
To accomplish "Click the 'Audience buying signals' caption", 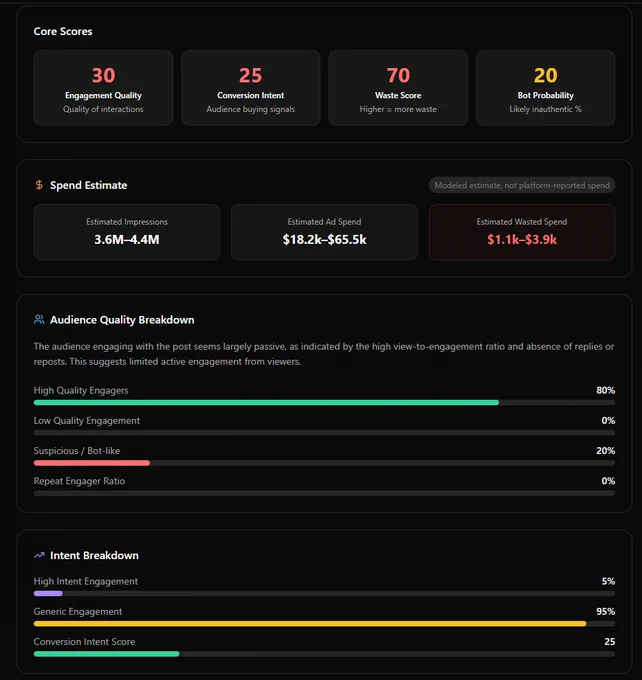I will 251,109.
